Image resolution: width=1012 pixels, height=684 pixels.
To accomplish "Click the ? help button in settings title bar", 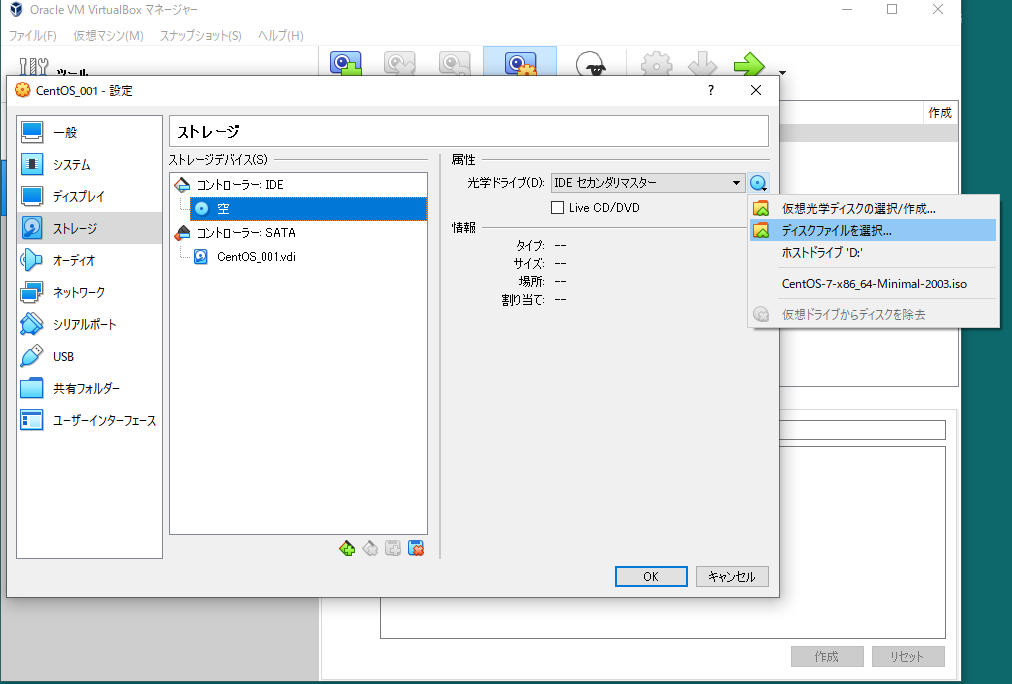I will point(711,90).
